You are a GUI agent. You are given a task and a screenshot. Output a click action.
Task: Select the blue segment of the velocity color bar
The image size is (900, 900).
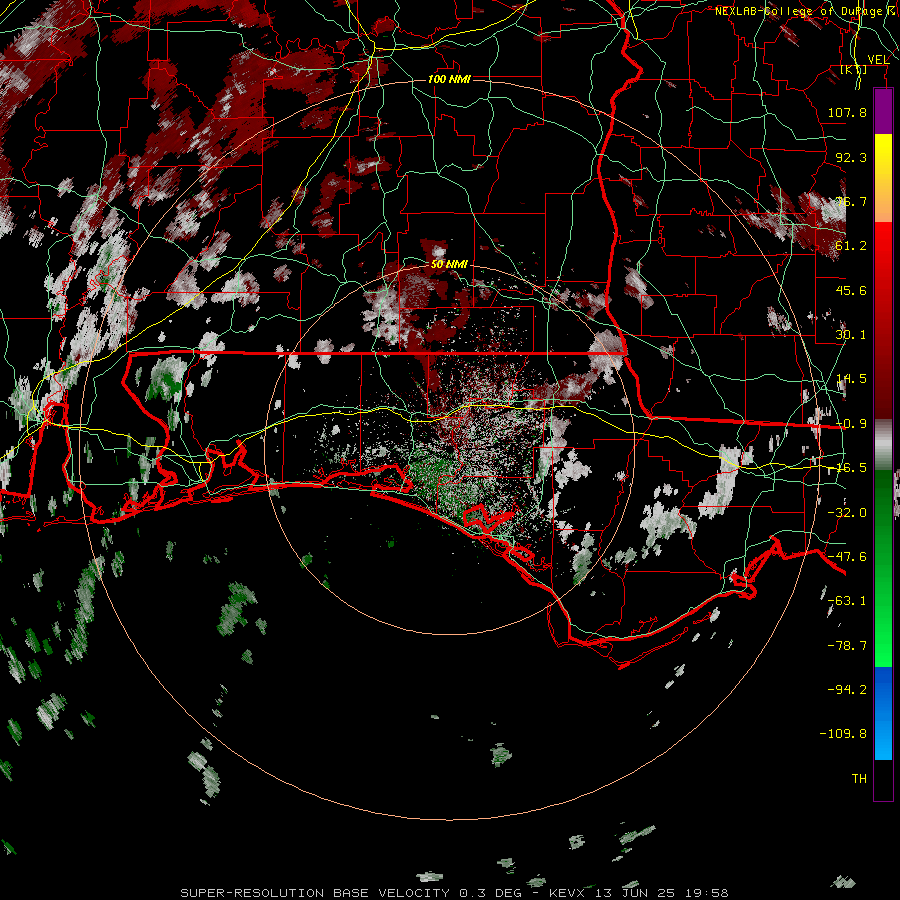[883, 713]
